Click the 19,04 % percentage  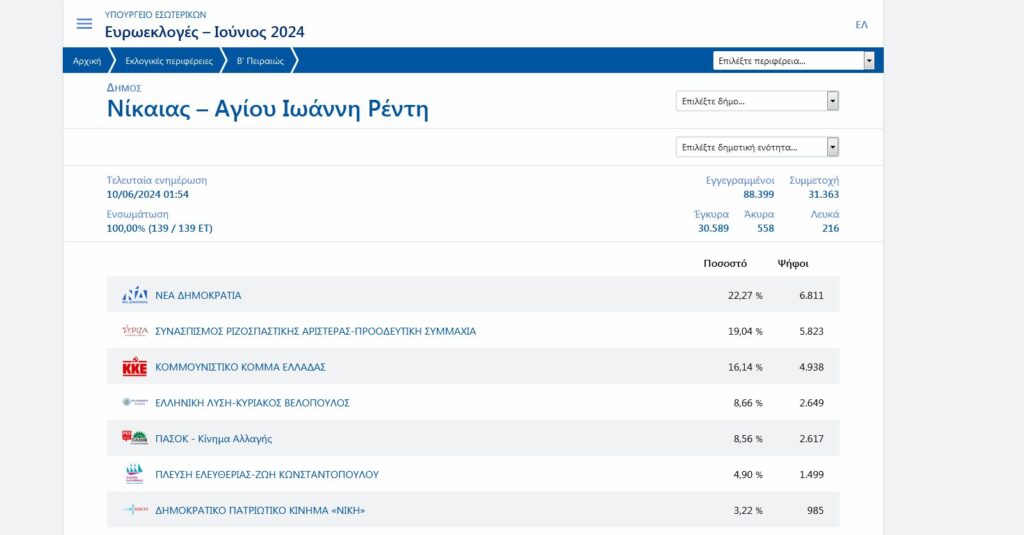coord(745,331)
